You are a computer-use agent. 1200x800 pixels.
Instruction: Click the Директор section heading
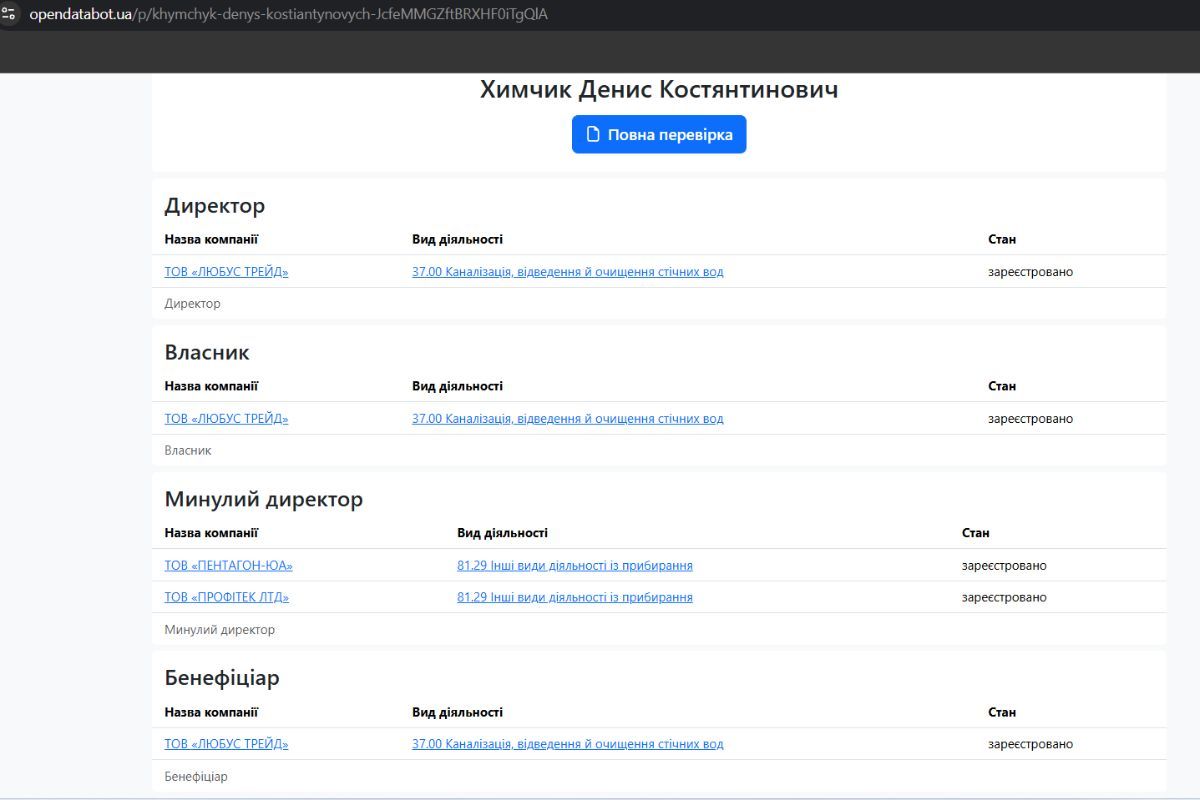pyautogui.click(x=215, y=206)
